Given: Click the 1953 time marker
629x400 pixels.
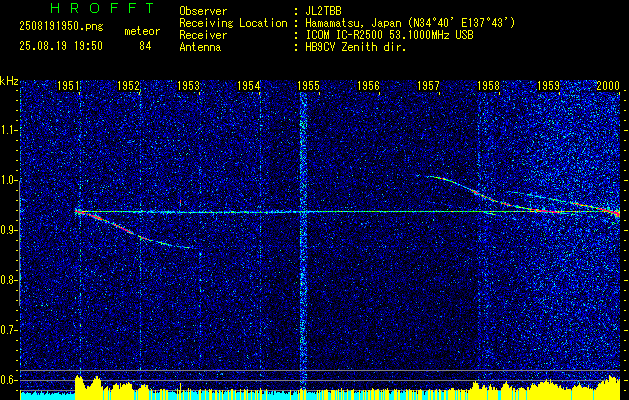Looking at the screenshot, I should point(189,85).
